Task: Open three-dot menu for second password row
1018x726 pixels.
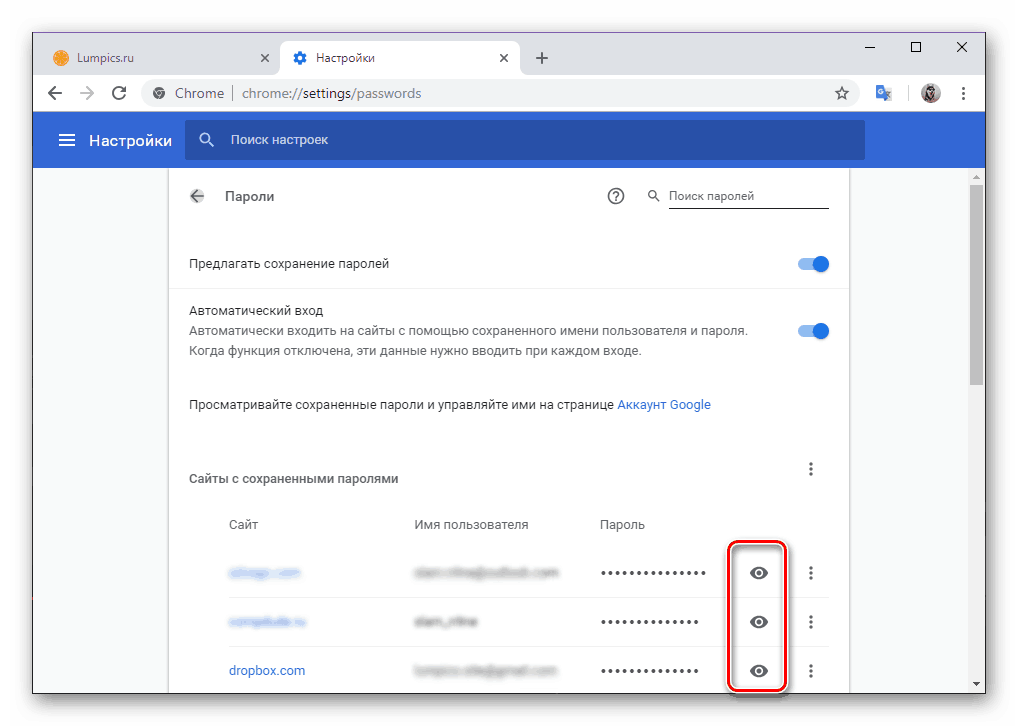Action: click(811, 622)
